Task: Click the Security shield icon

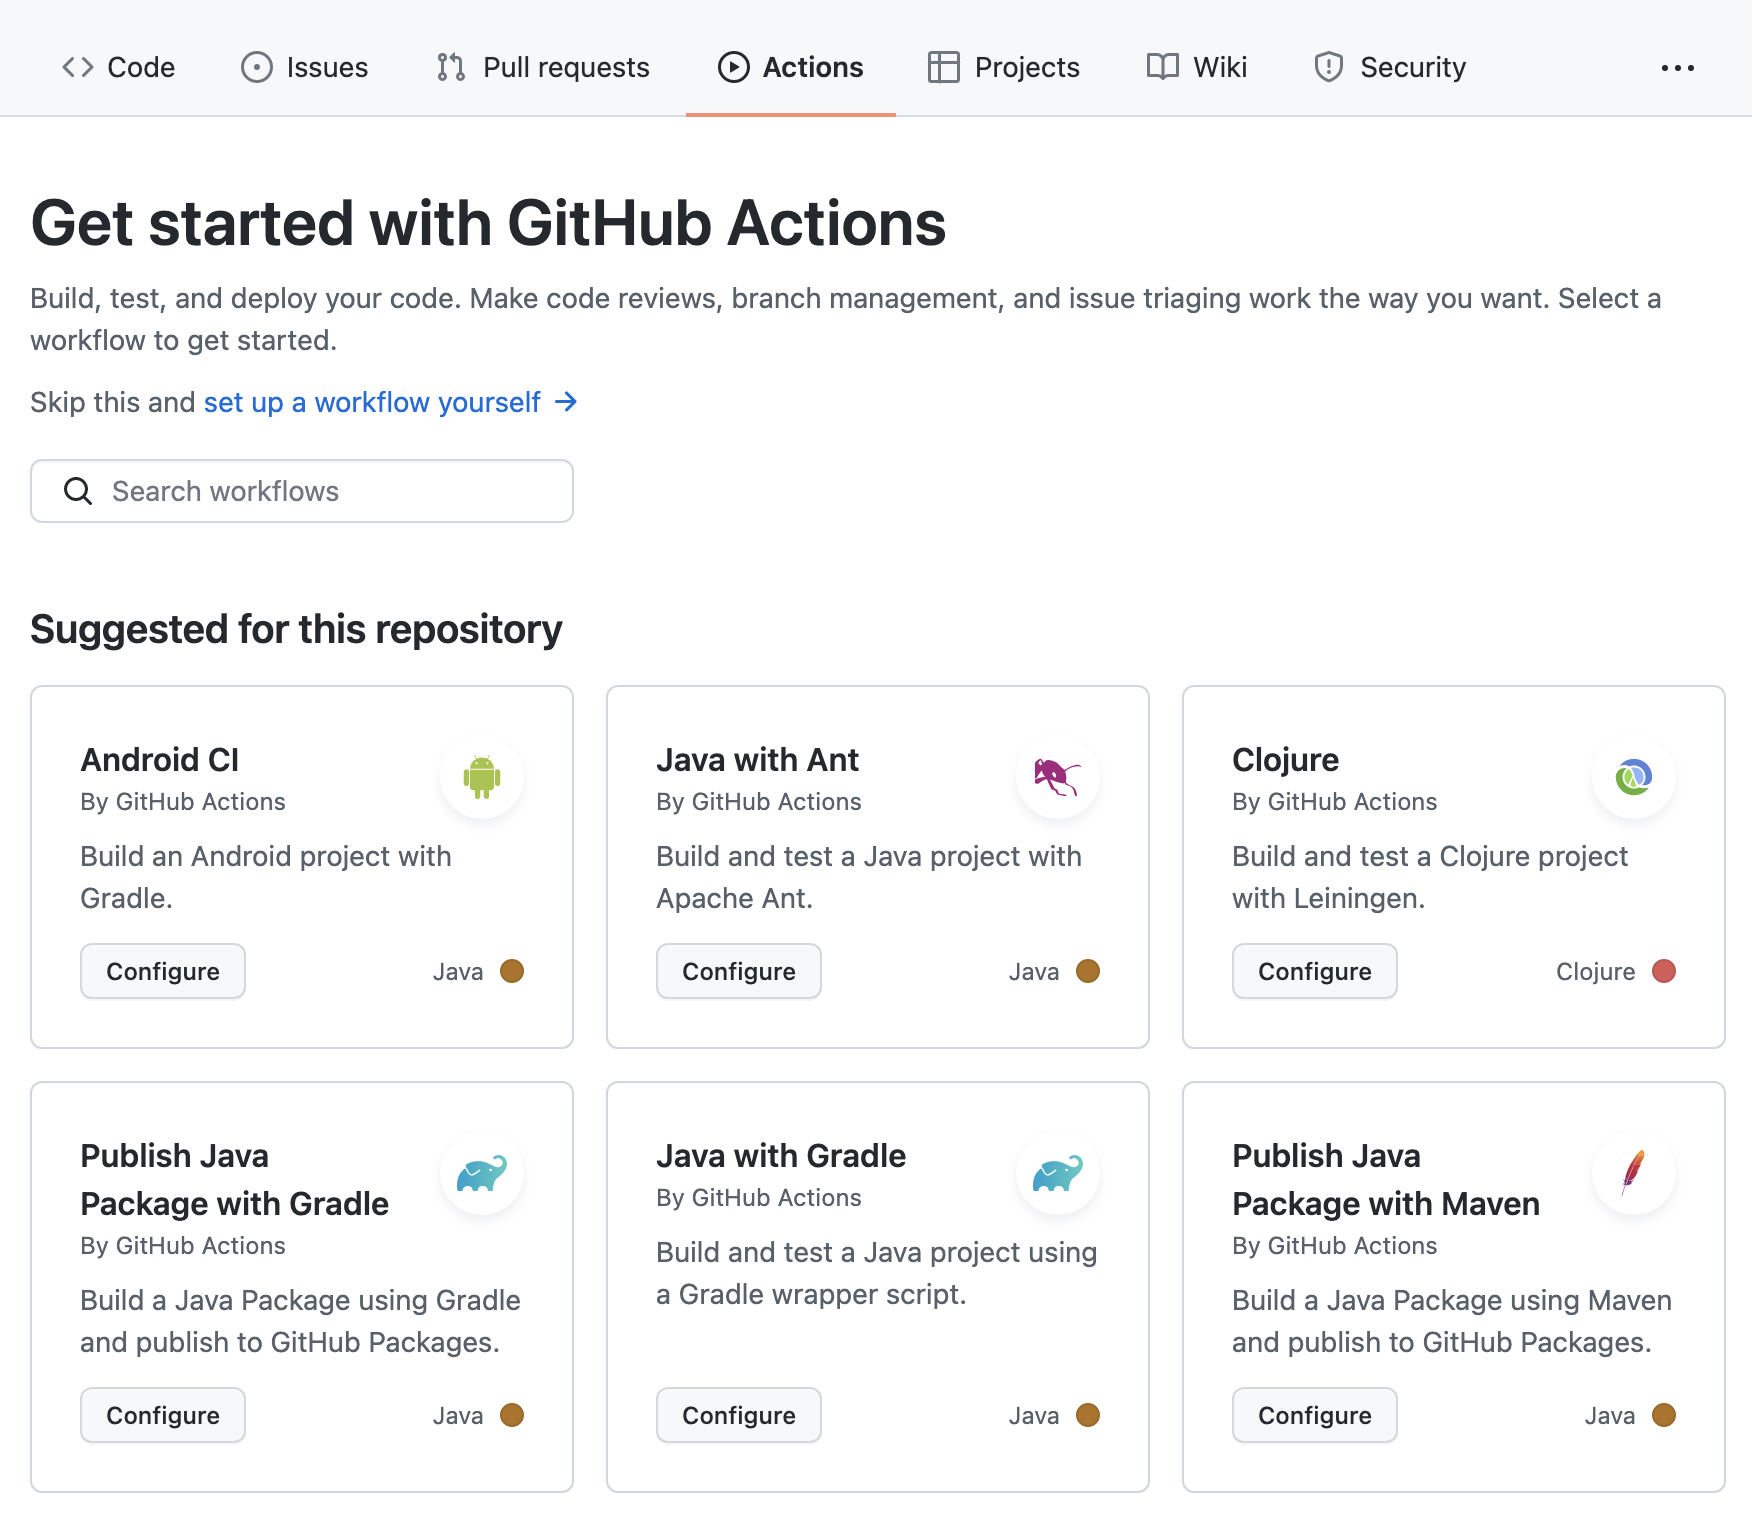Action: click(x=1329, y=67)
